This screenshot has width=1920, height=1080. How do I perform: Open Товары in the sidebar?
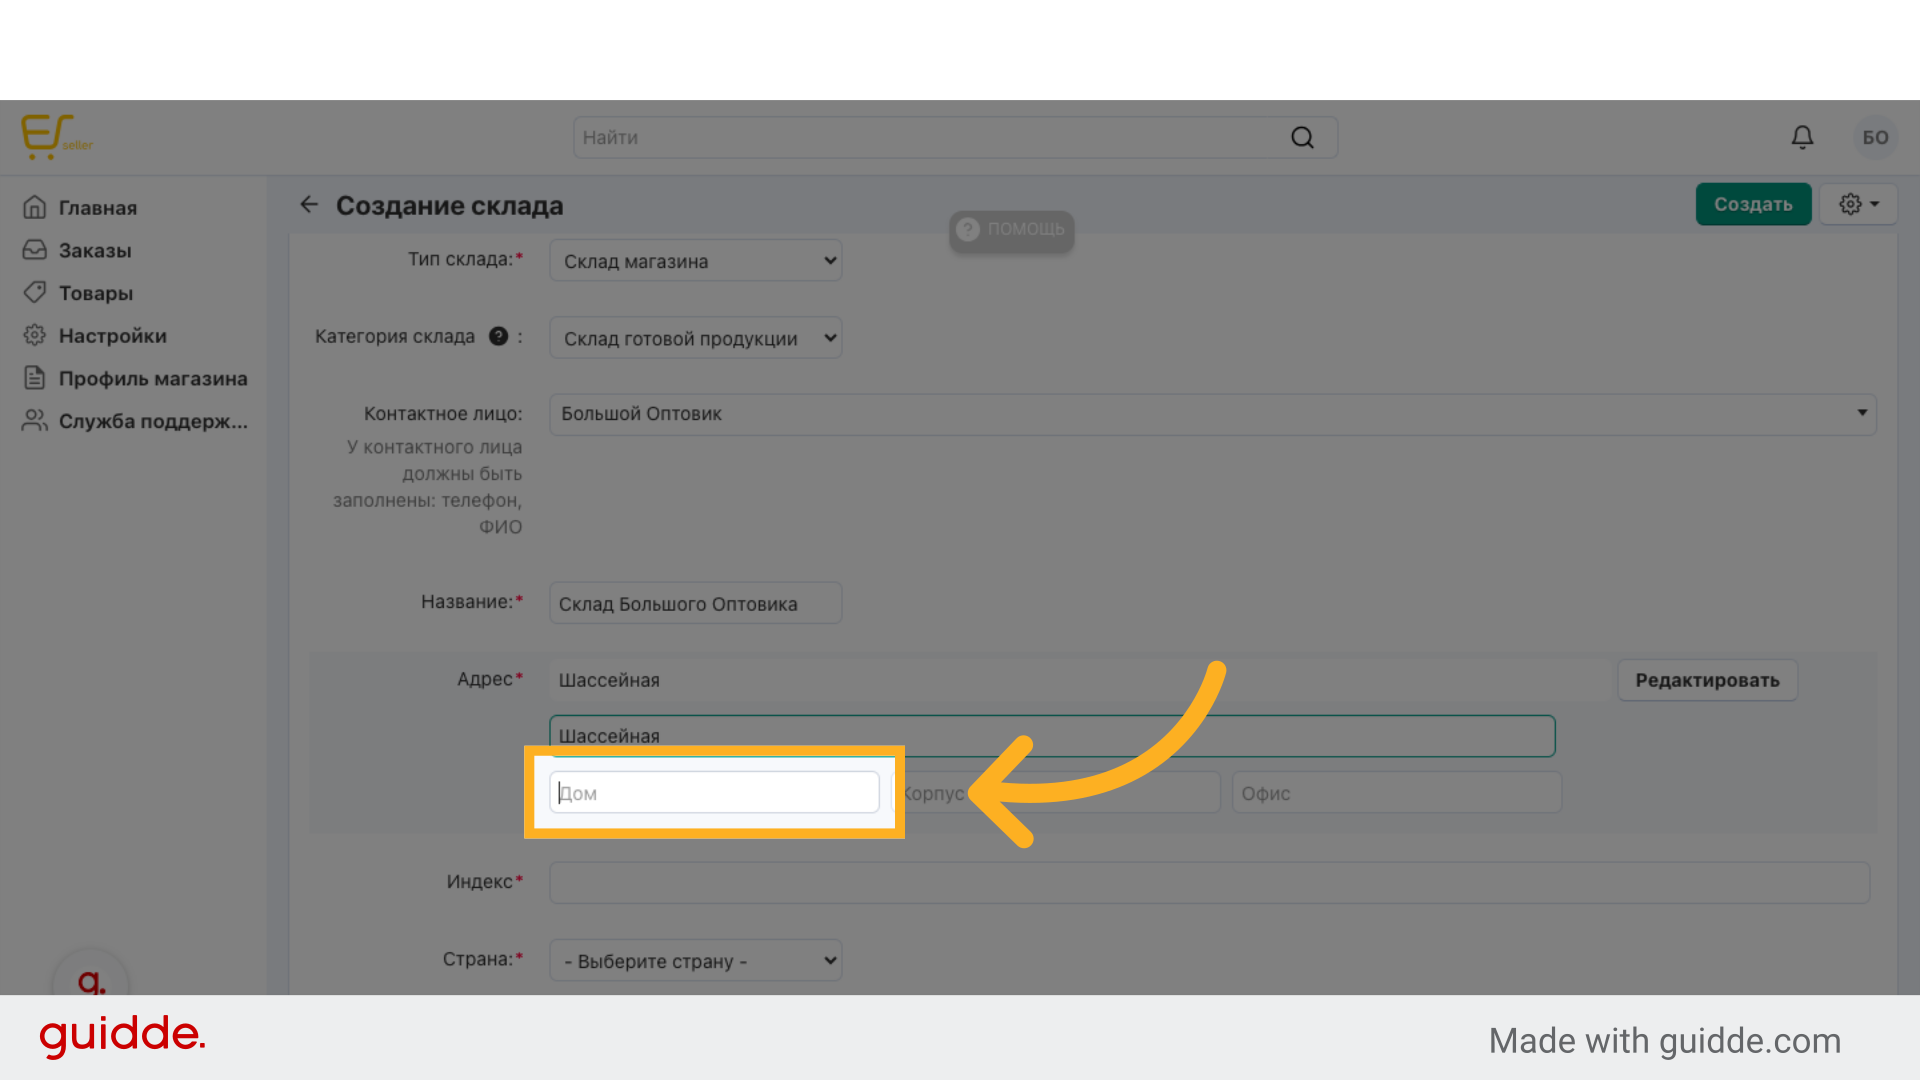point(95,293)
